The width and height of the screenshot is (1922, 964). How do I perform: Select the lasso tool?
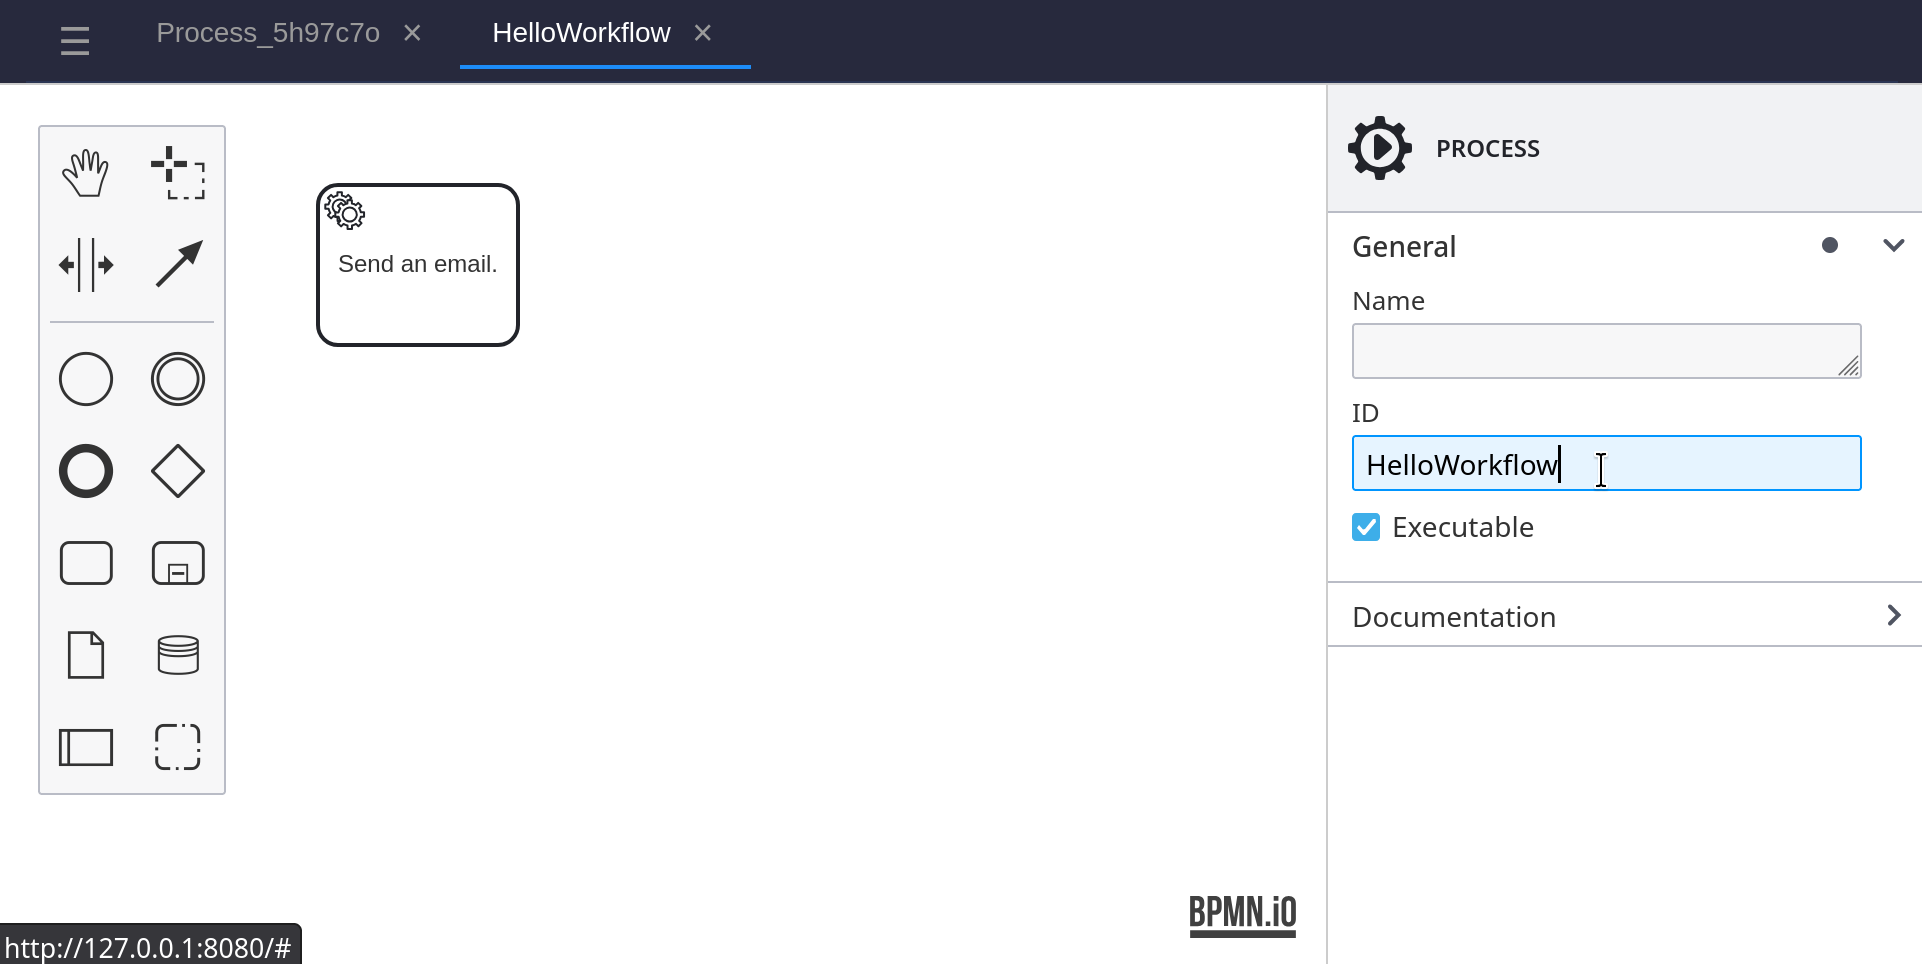point(178,173)
